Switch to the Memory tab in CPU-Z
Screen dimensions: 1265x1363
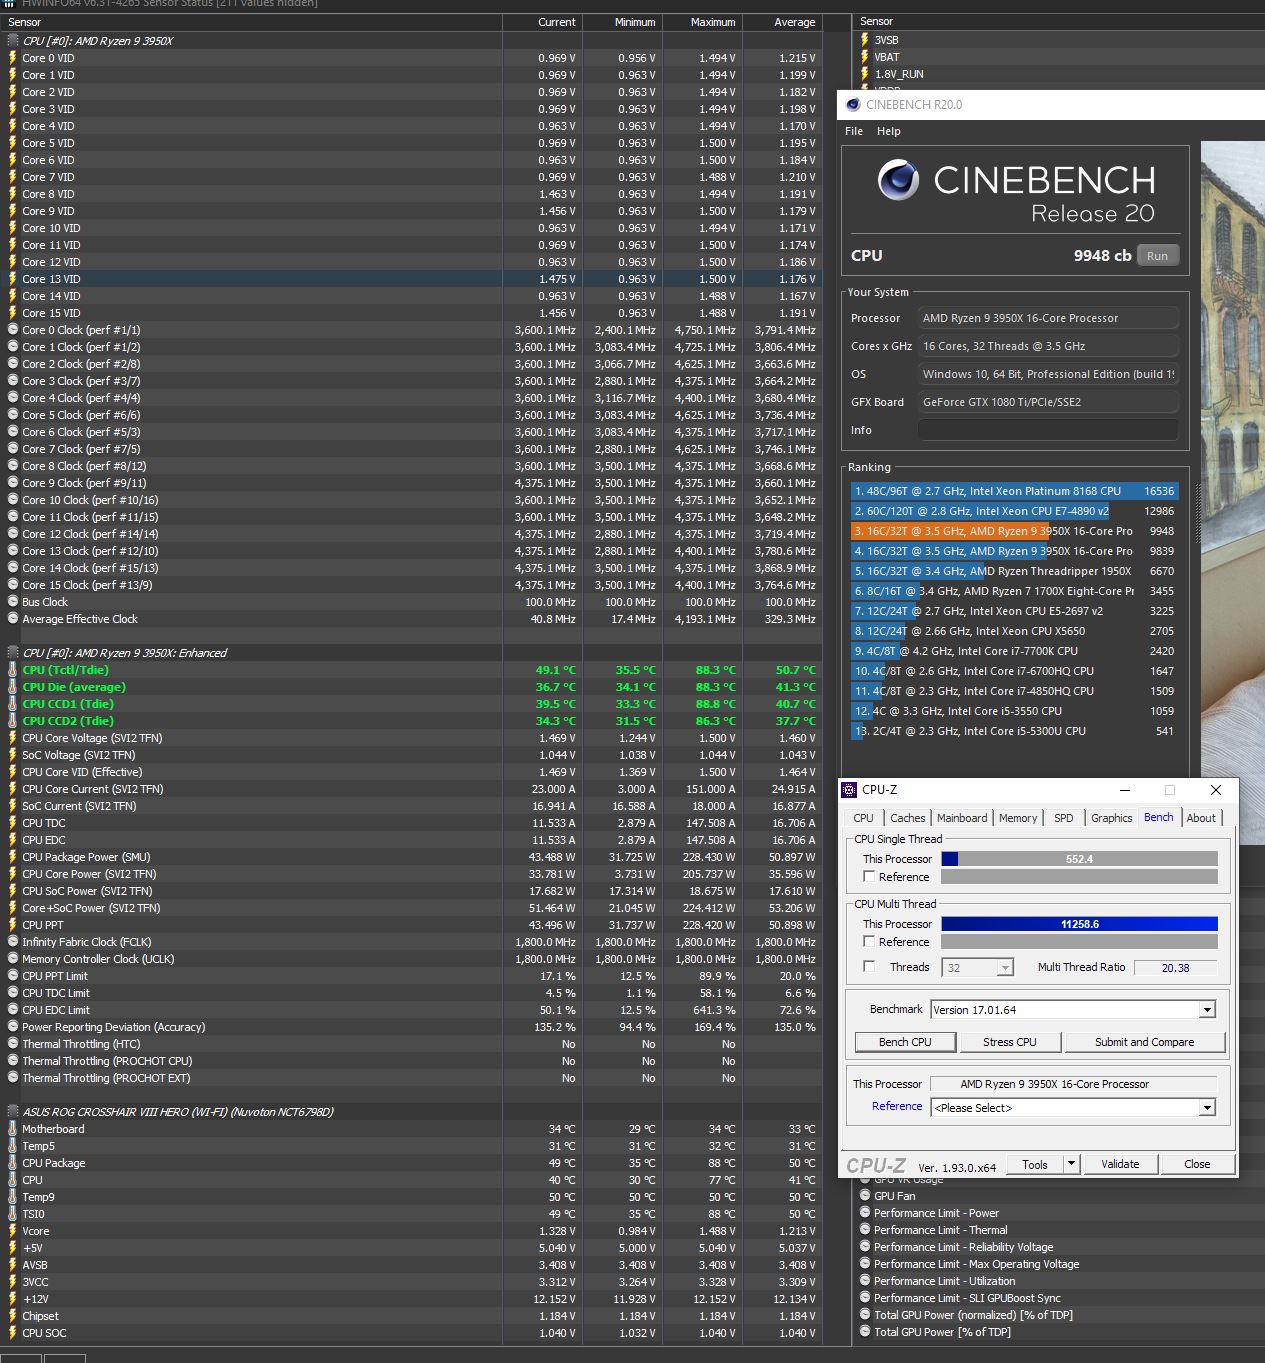point(1018,818)
